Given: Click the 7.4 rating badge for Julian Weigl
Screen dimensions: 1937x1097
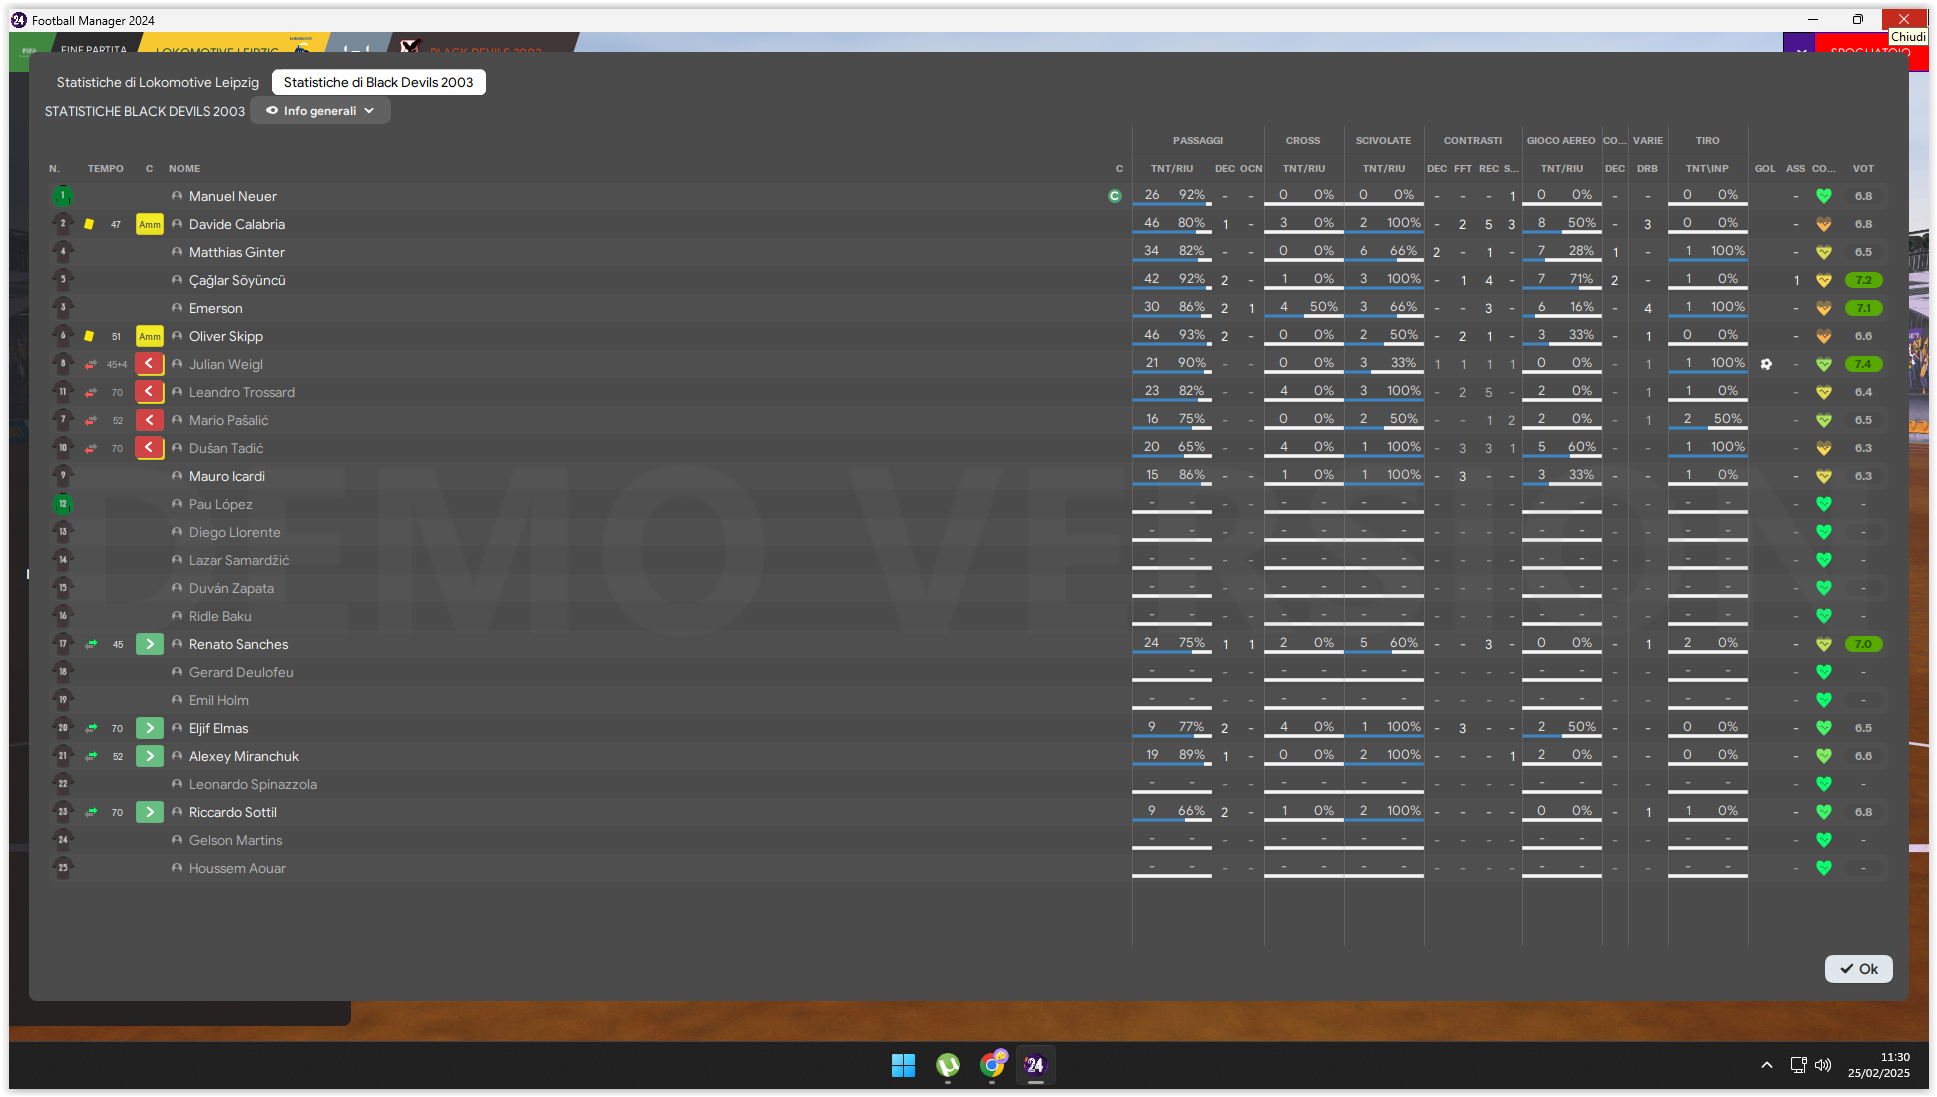Looking at the screenshot, I should [x=1863, y=364].
